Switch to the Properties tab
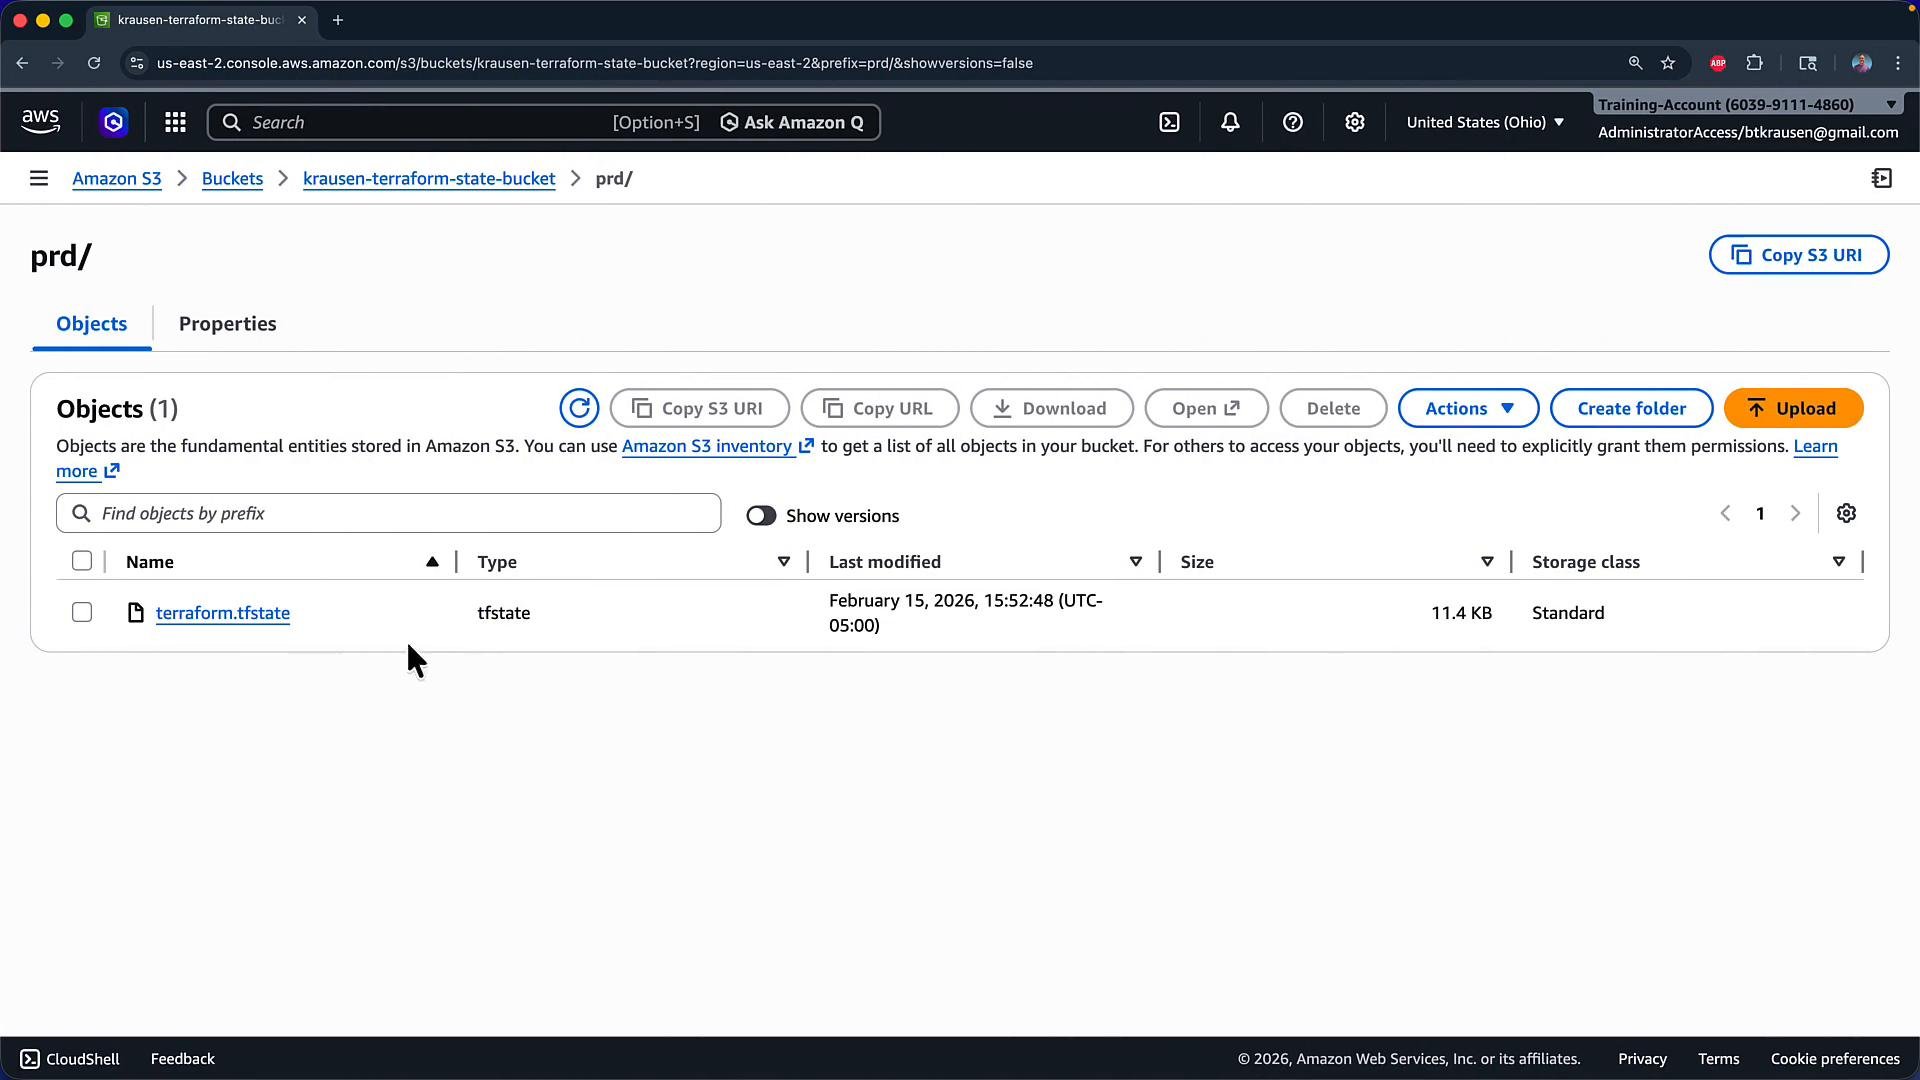Screen dimensions: 1920x1080 pos(228,324)
